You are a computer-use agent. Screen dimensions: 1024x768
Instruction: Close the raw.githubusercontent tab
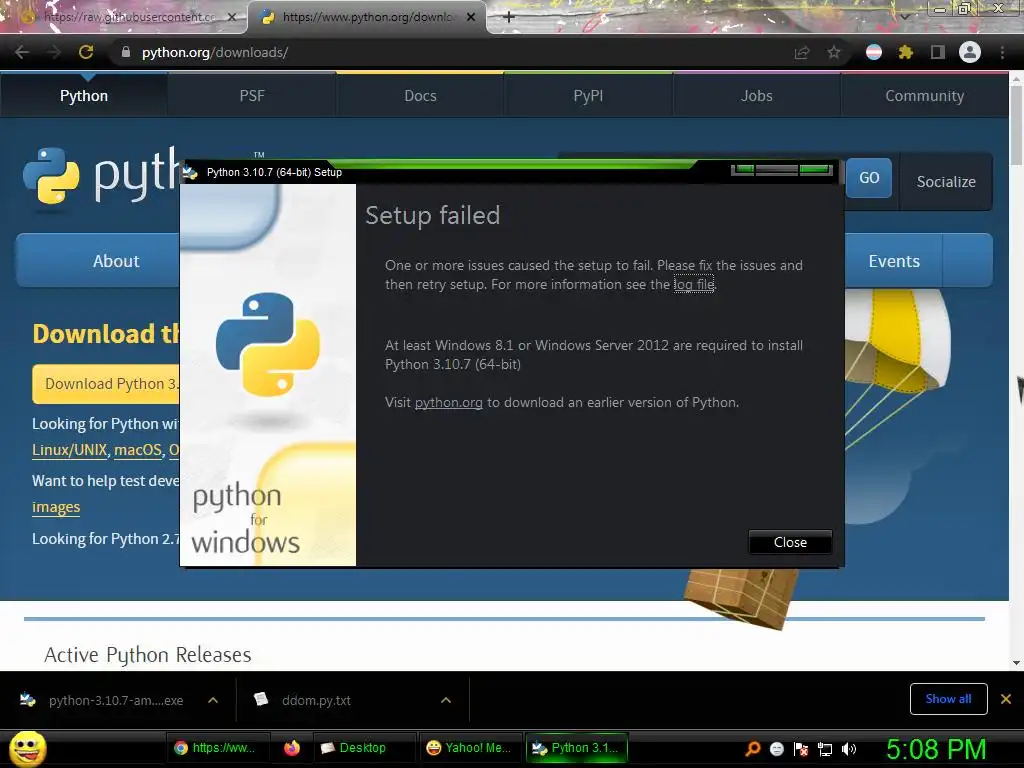(x=231, y=17)
